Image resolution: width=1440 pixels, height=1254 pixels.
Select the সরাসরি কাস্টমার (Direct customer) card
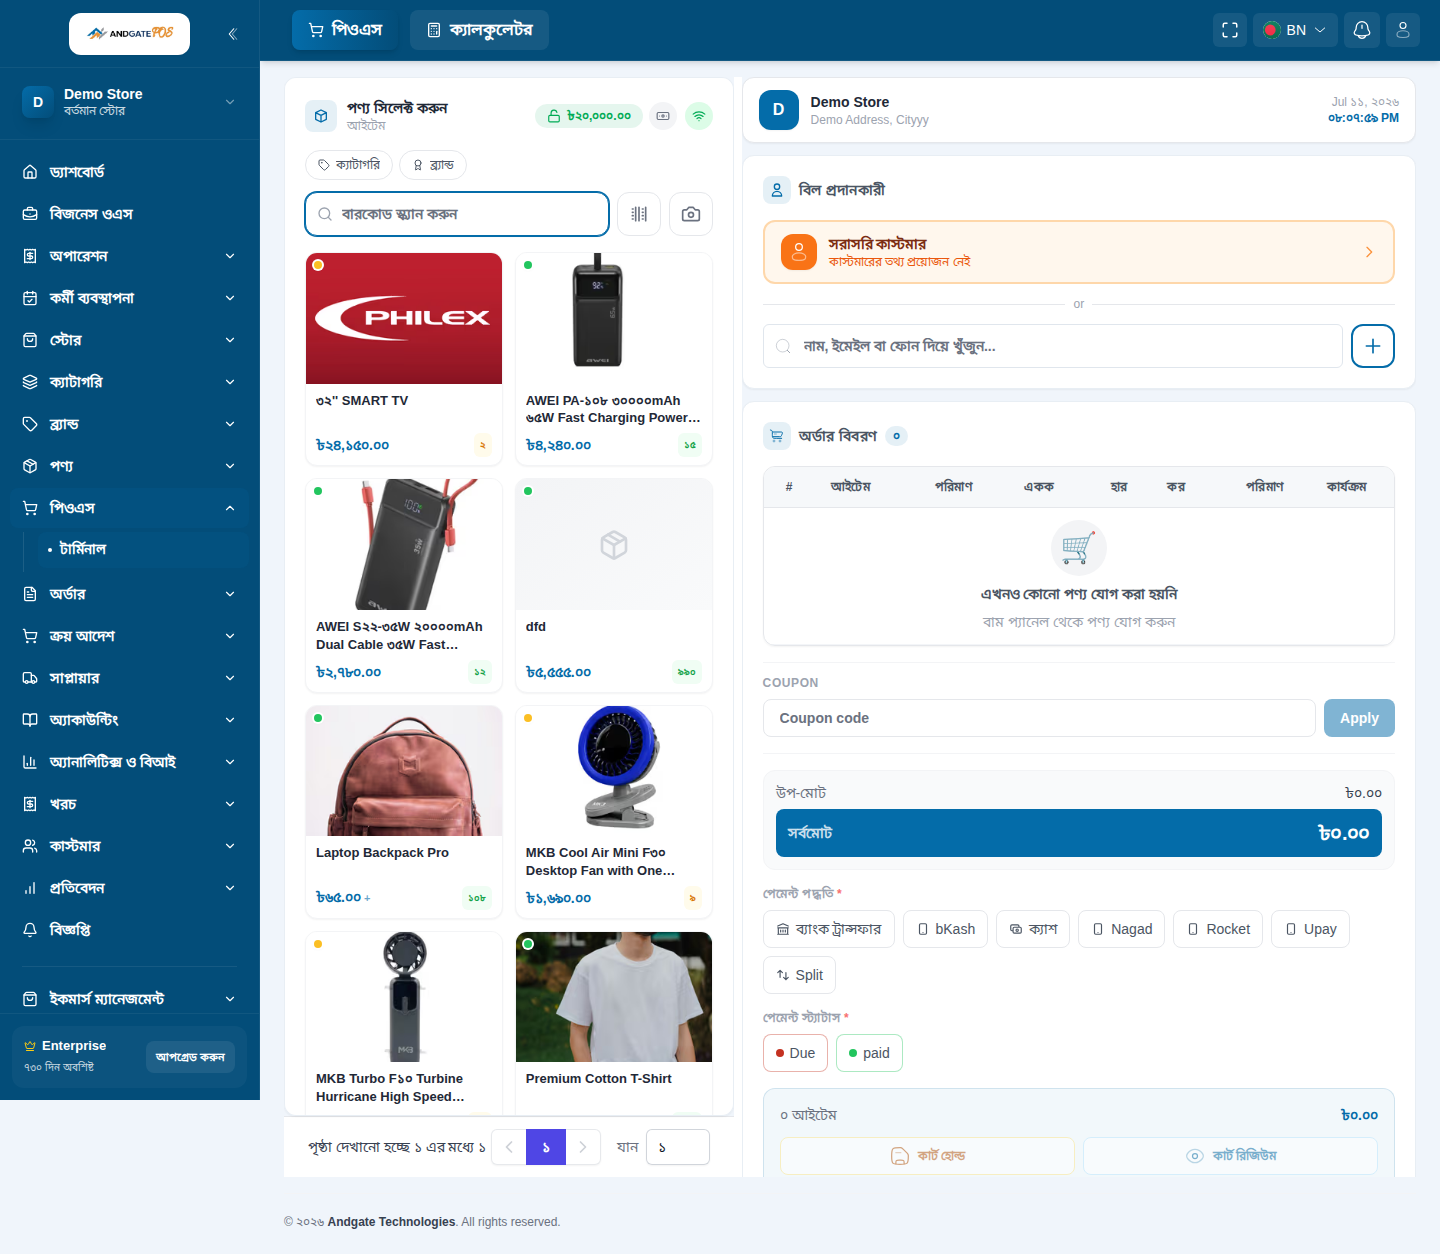(x=1079, y=252)
